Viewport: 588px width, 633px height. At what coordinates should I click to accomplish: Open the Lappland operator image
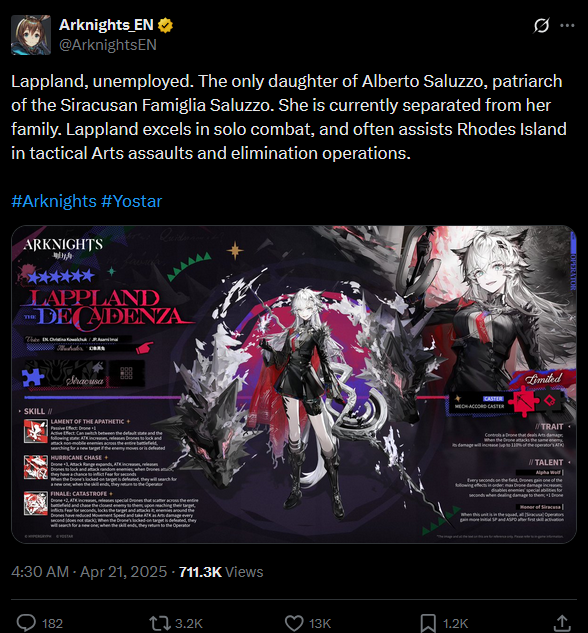294,384
